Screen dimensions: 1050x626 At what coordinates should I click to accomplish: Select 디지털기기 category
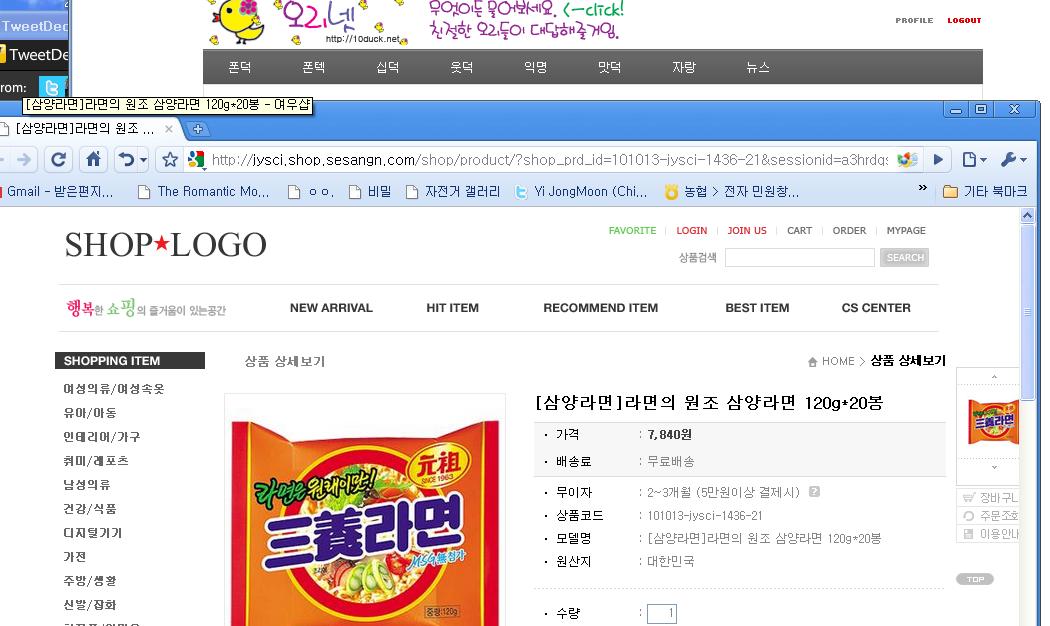(92, 533)
